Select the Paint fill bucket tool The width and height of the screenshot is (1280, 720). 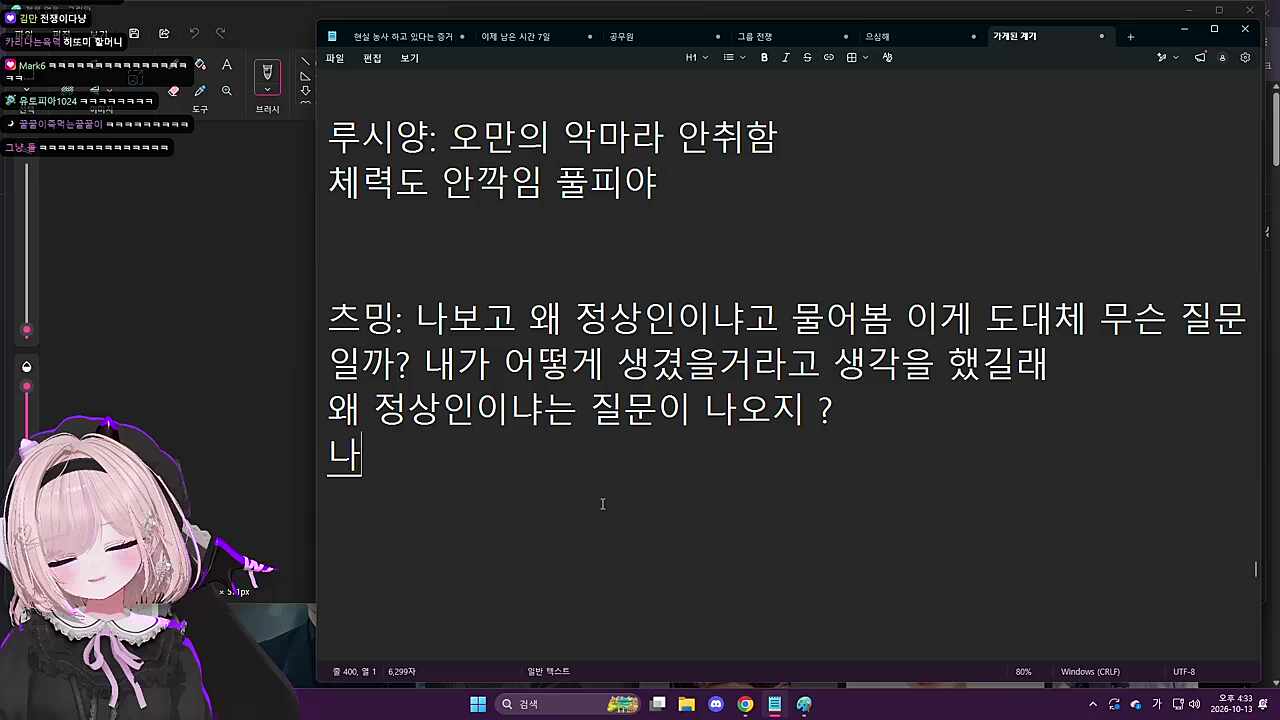(x=200, y=65)
